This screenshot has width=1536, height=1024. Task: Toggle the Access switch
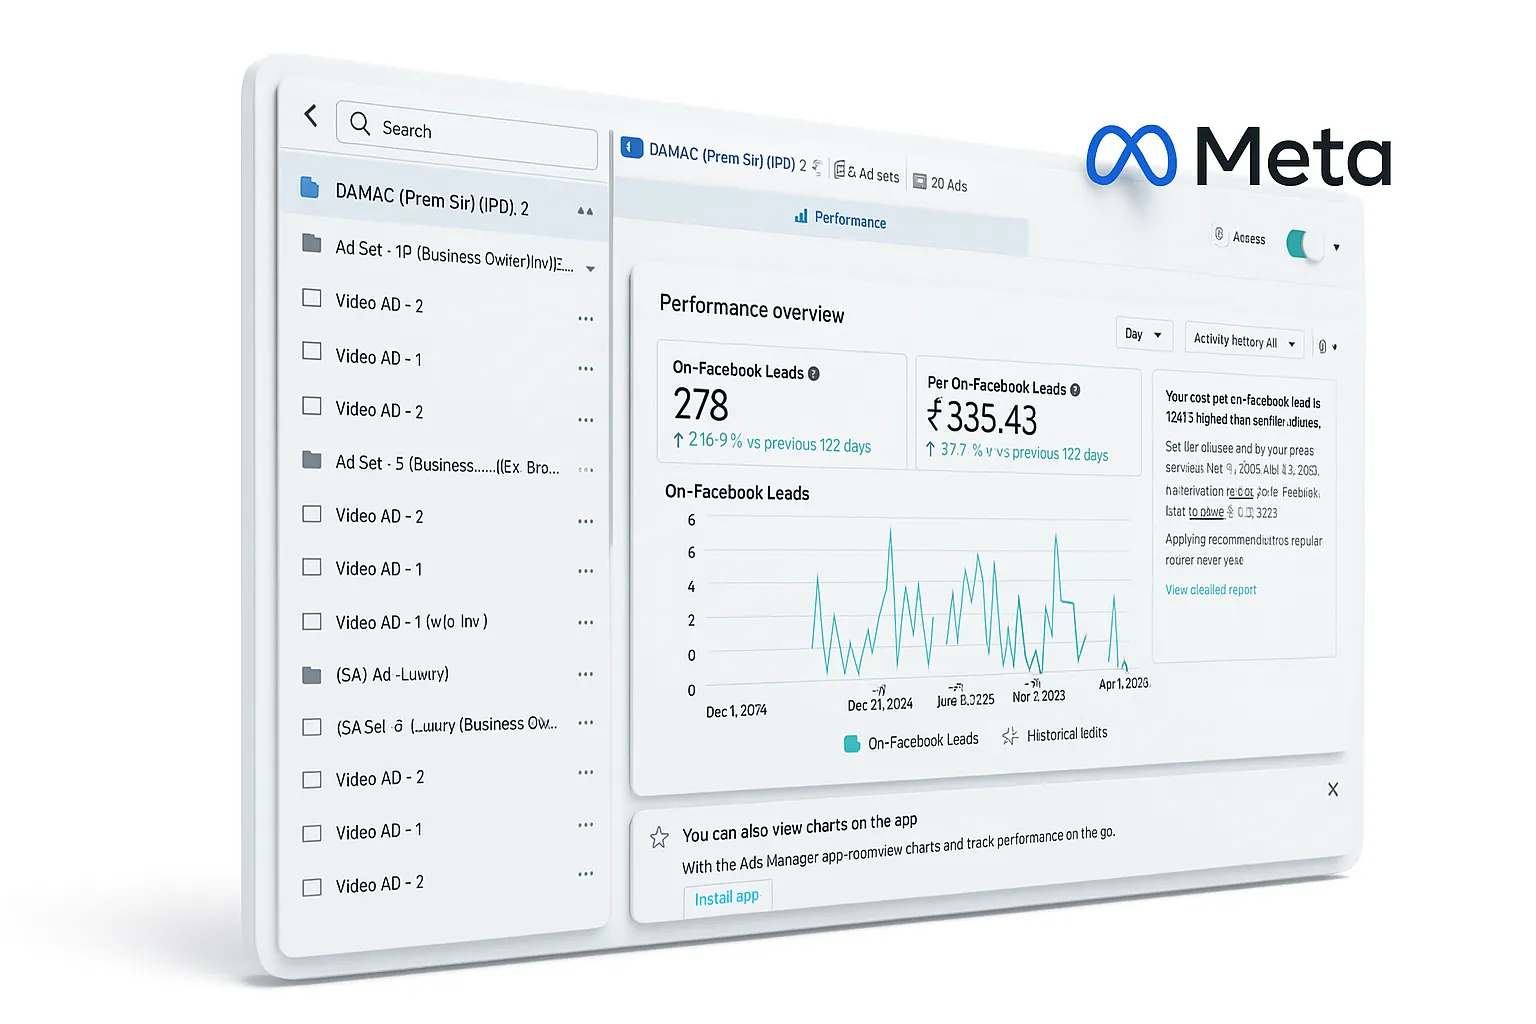[x=1304, y=244]
